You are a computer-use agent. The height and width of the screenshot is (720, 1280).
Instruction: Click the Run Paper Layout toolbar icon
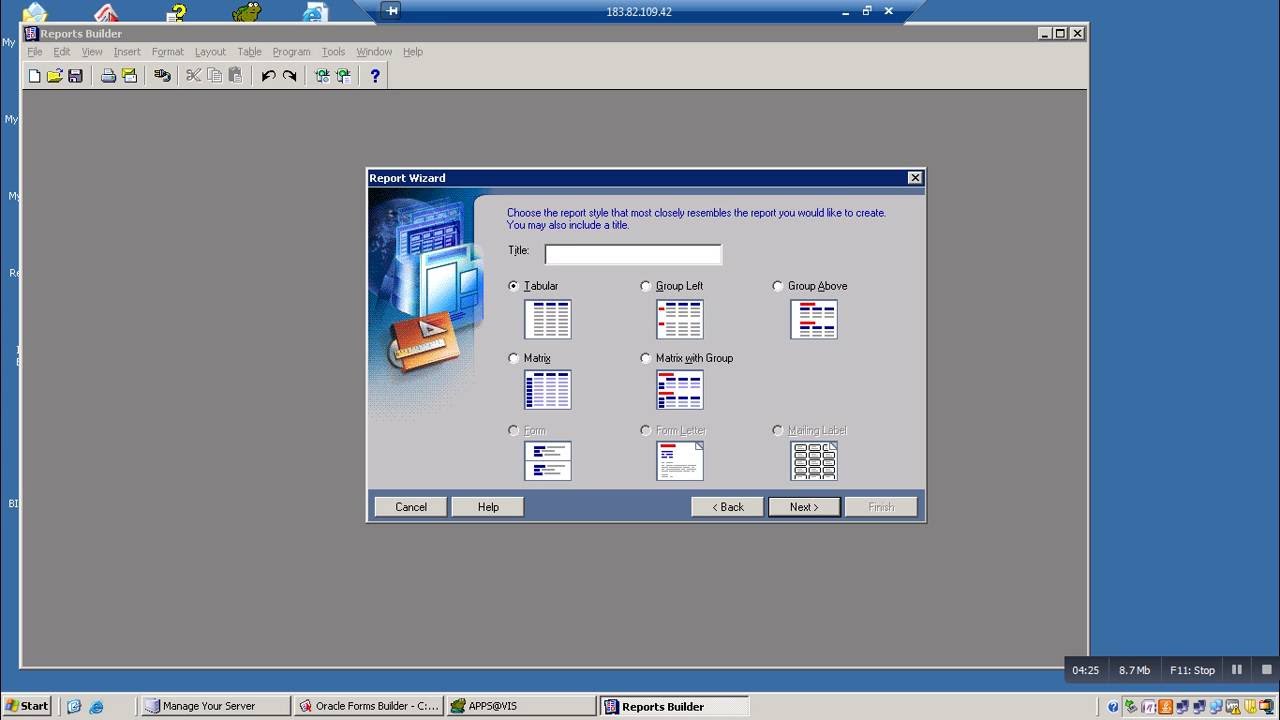(x=322, y=76)
